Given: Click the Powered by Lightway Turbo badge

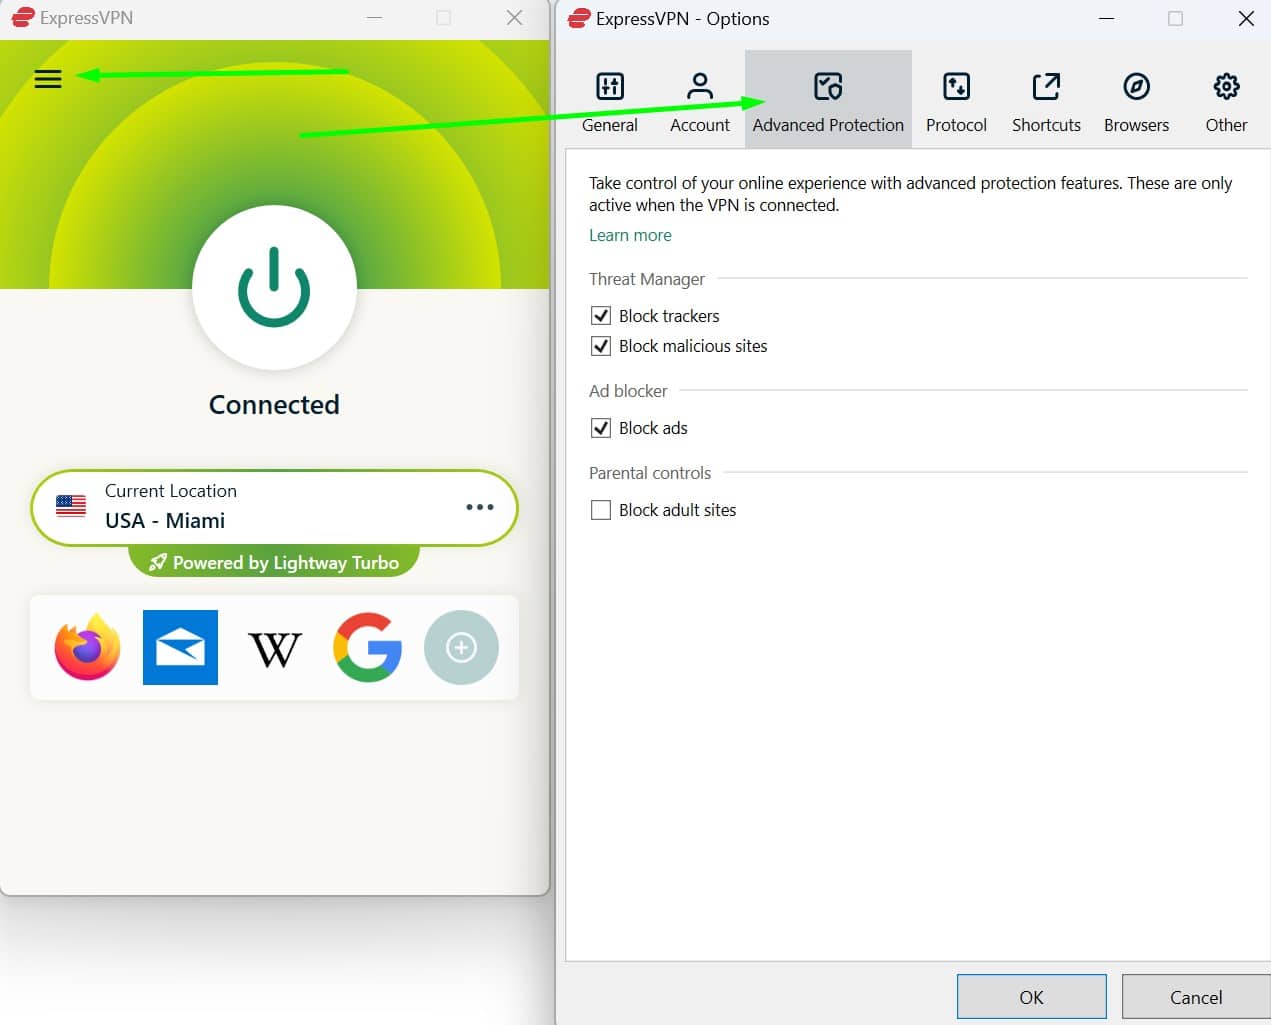Looking at the screenshot, I should [274, 562].
